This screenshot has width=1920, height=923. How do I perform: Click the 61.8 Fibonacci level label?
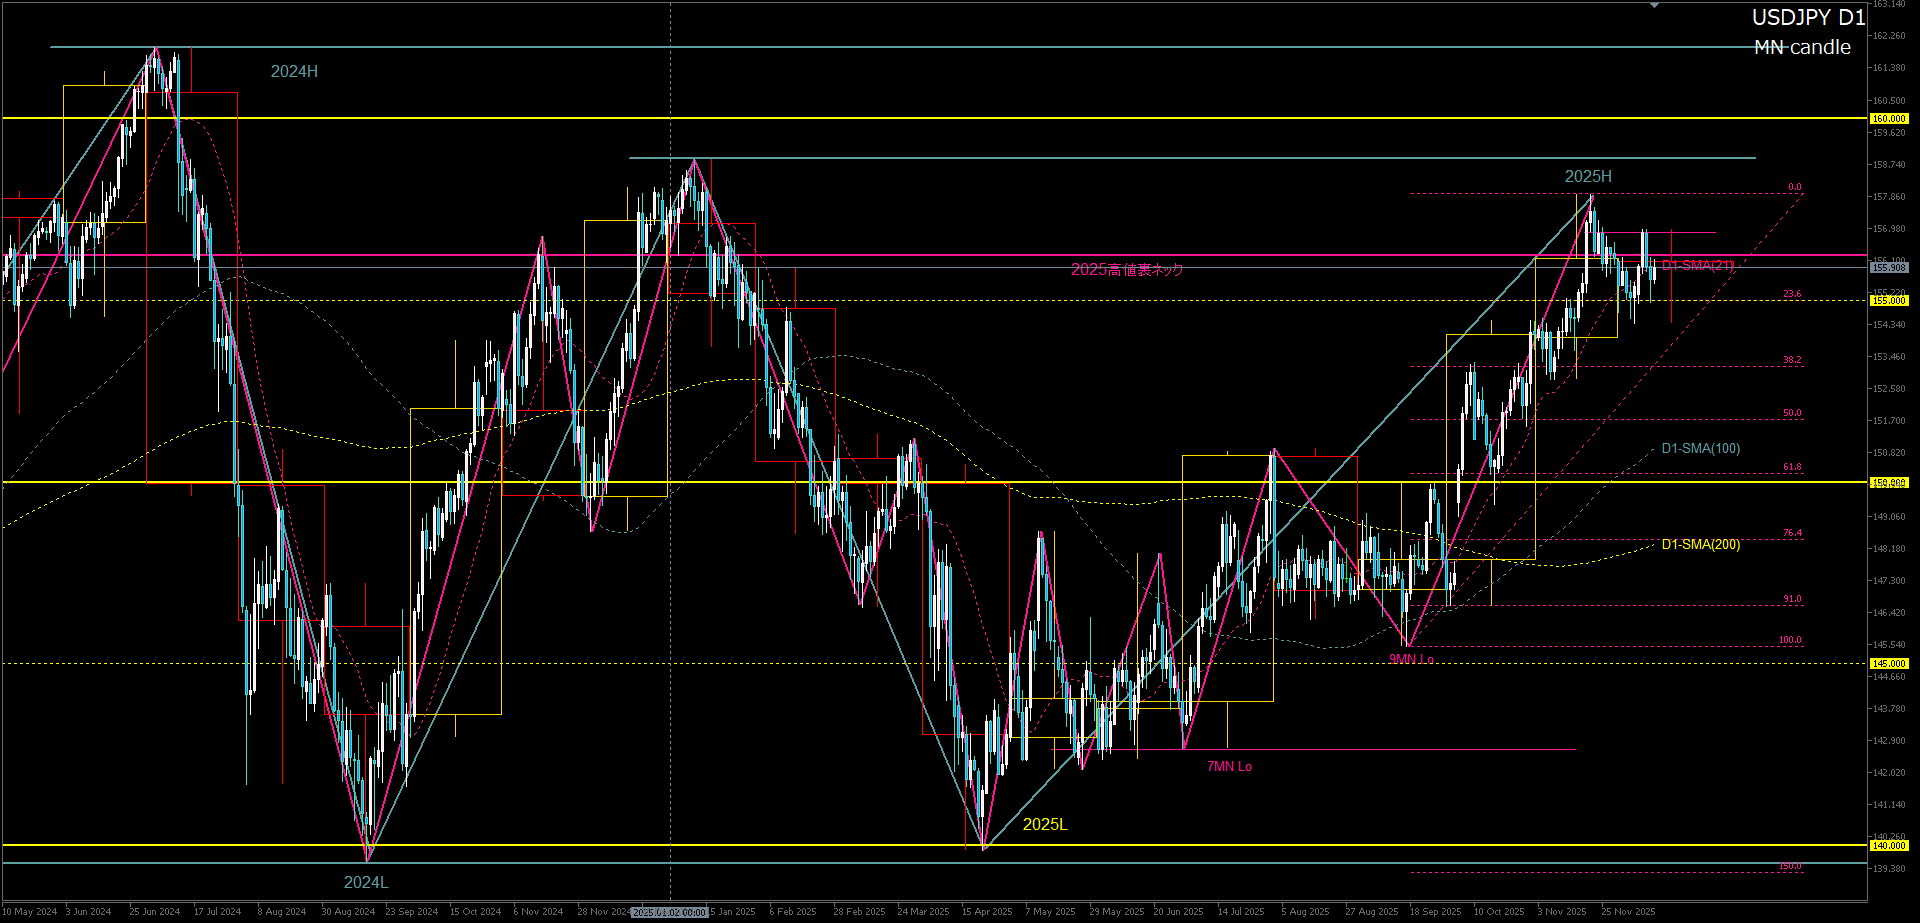point(1791,467)
